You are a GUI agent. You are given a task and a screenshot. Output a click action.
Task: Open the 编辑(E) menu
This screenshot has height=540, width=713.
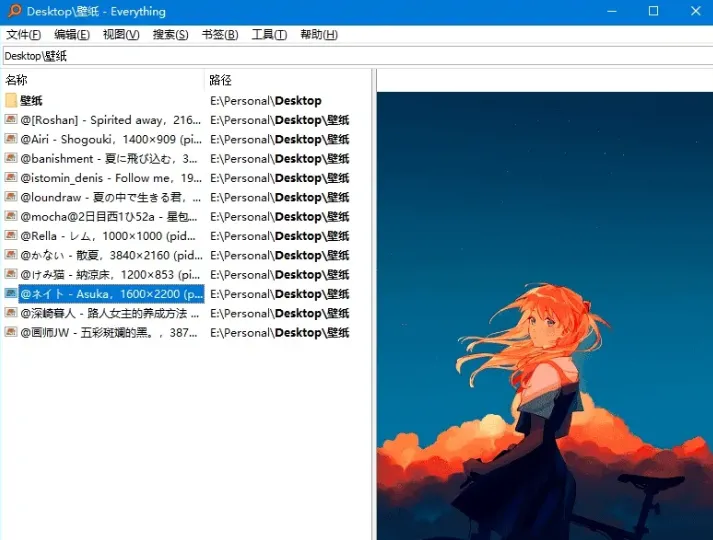pos(72,35)
